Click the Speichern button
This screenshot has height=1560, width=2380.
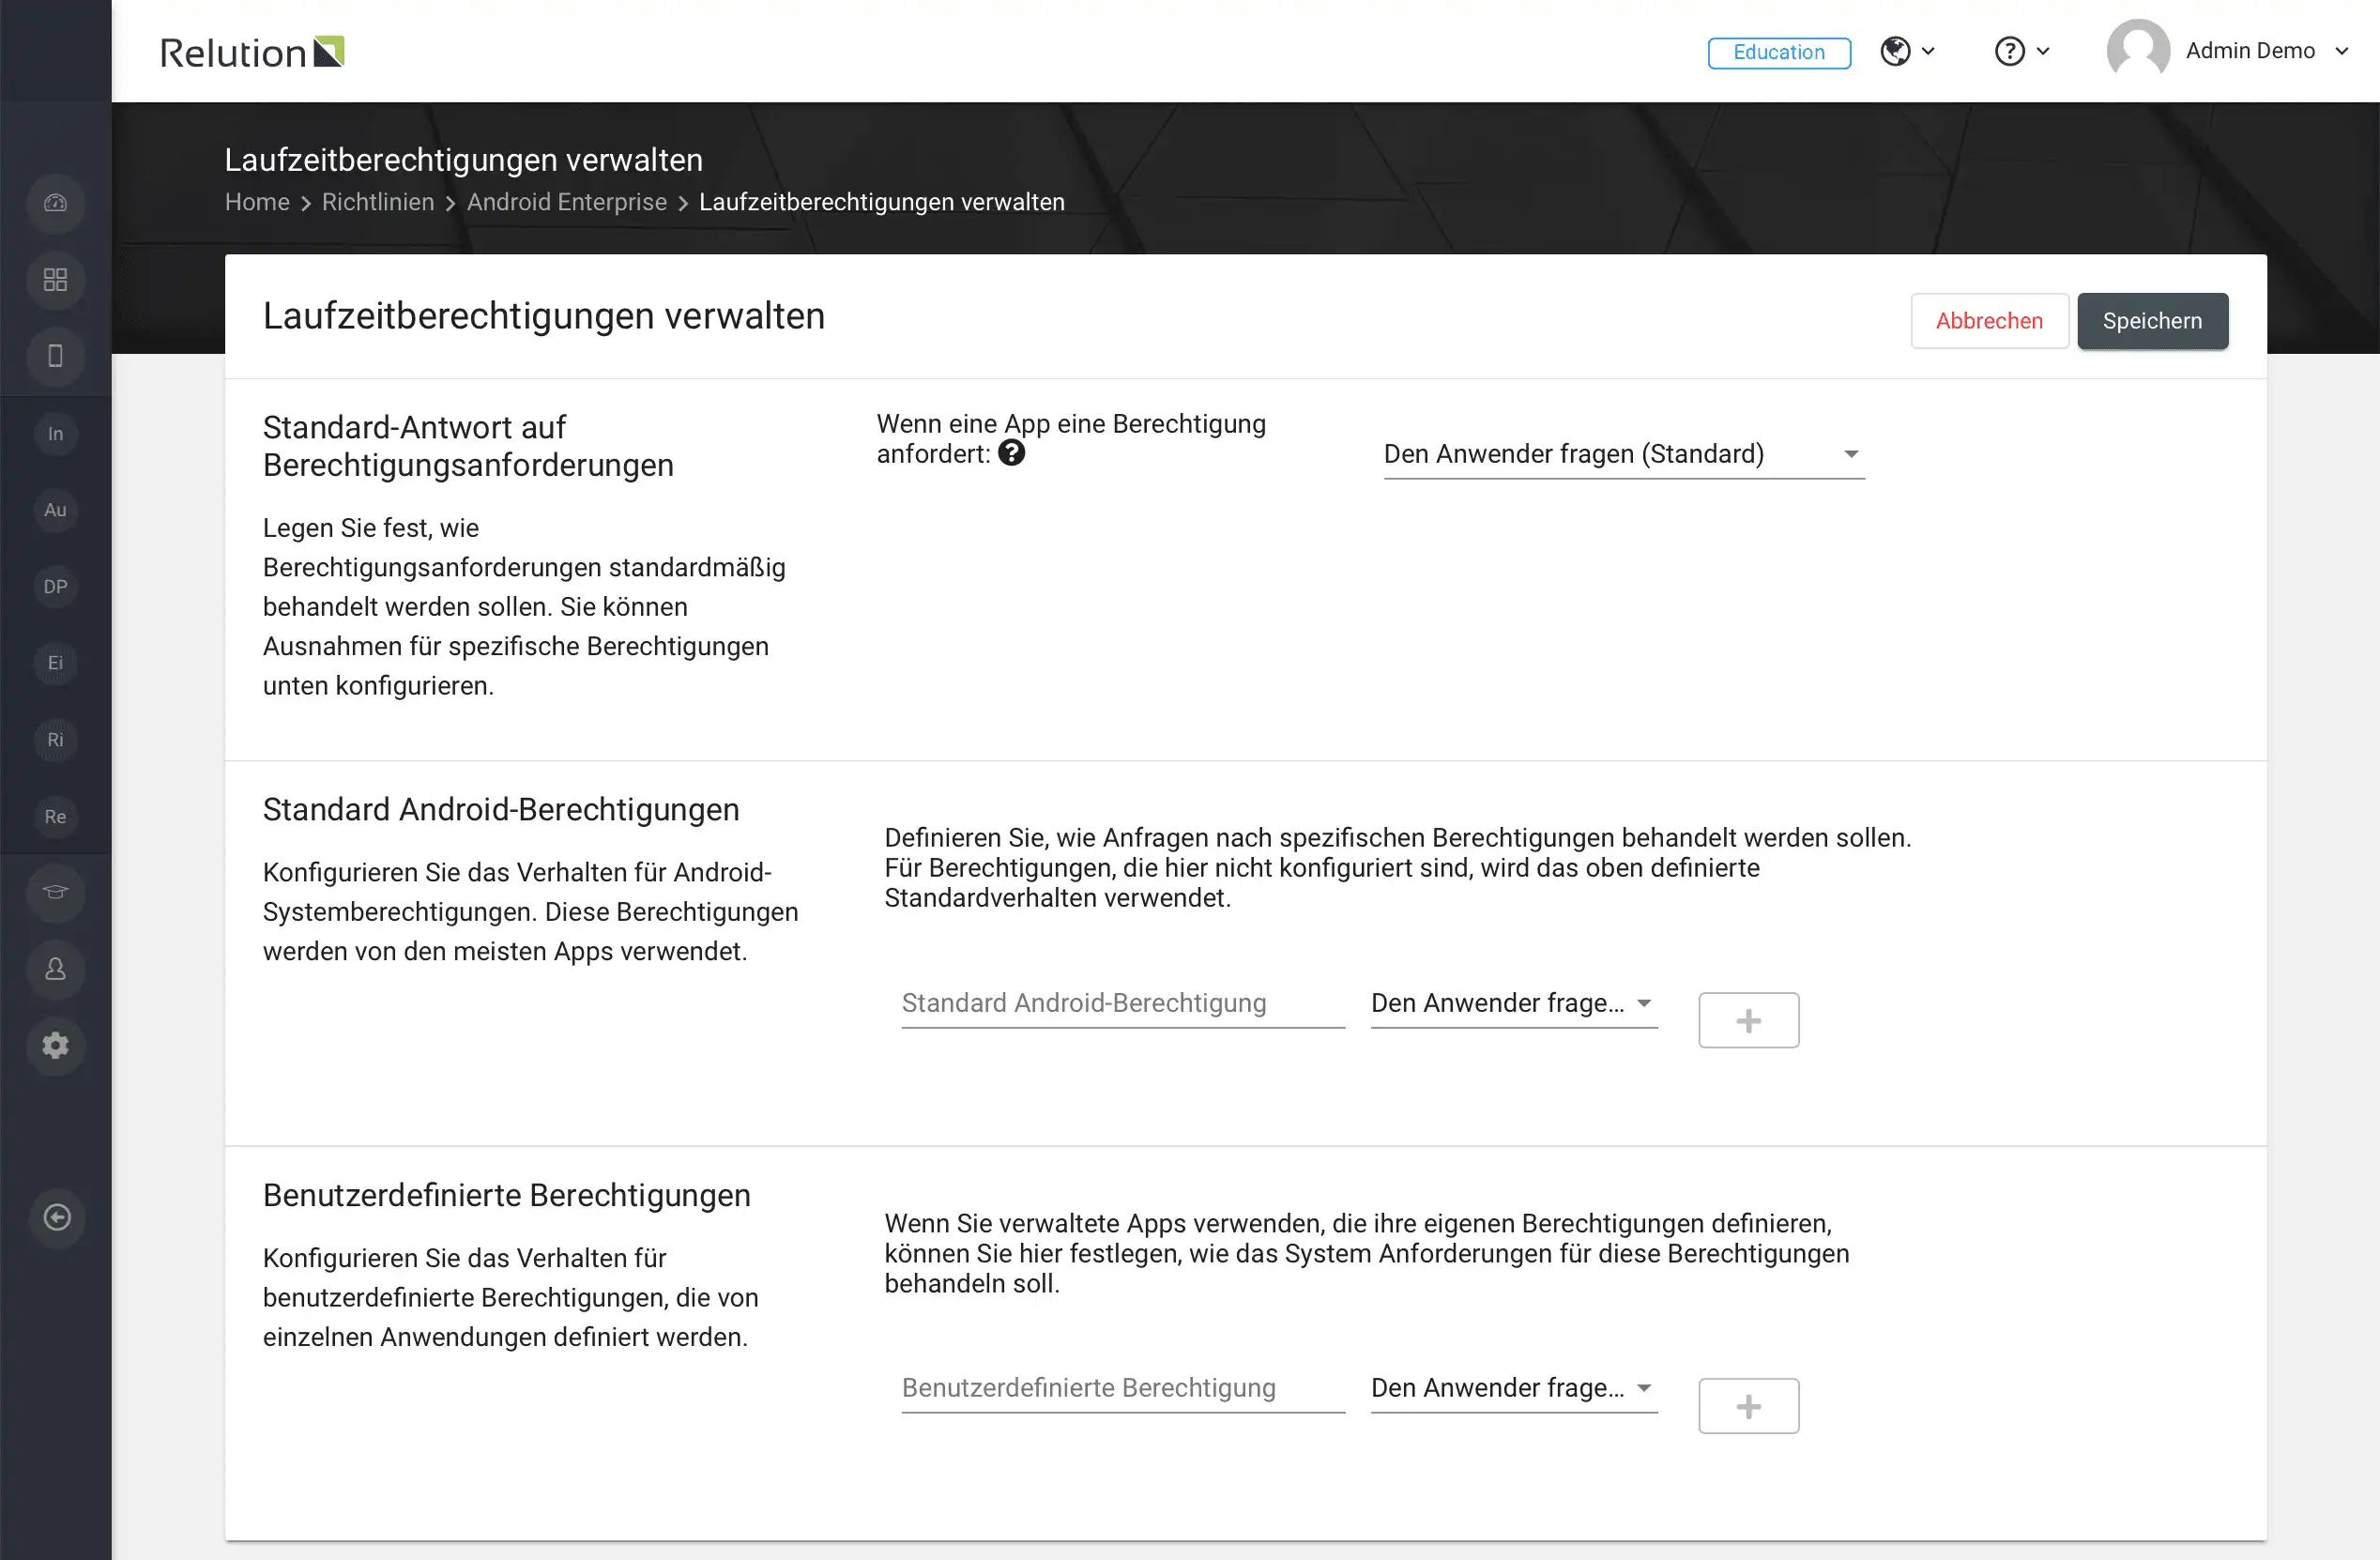coord(2152,321)
